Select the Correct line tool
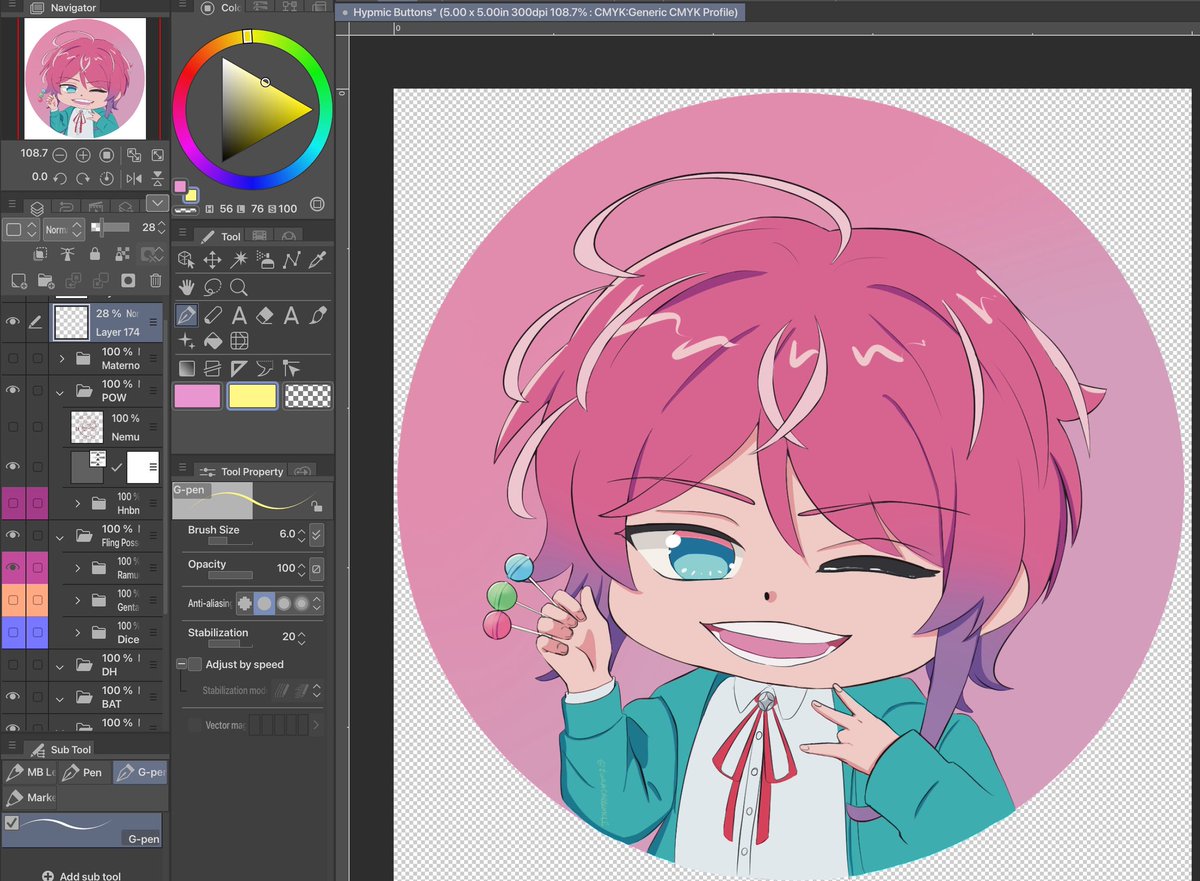The height and width of the screenshot is (881, 1200). [292, 368]
